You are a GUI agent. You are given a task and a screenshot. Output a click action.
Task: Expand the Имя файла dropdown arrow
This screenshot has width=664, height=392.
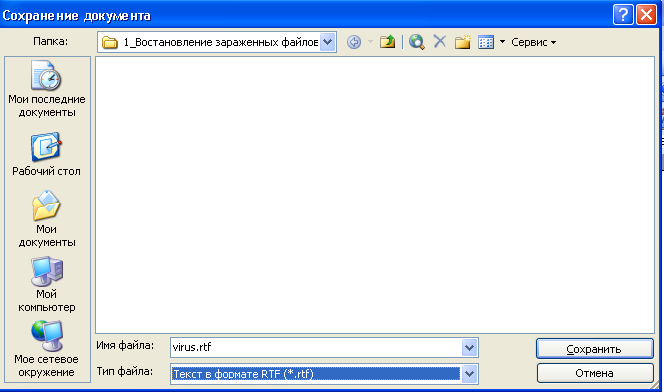click(469, 348)
